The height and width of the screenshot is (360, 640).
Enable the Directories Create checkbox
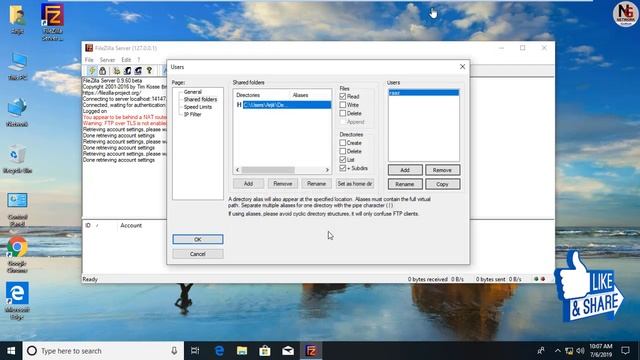pos(342,143)
